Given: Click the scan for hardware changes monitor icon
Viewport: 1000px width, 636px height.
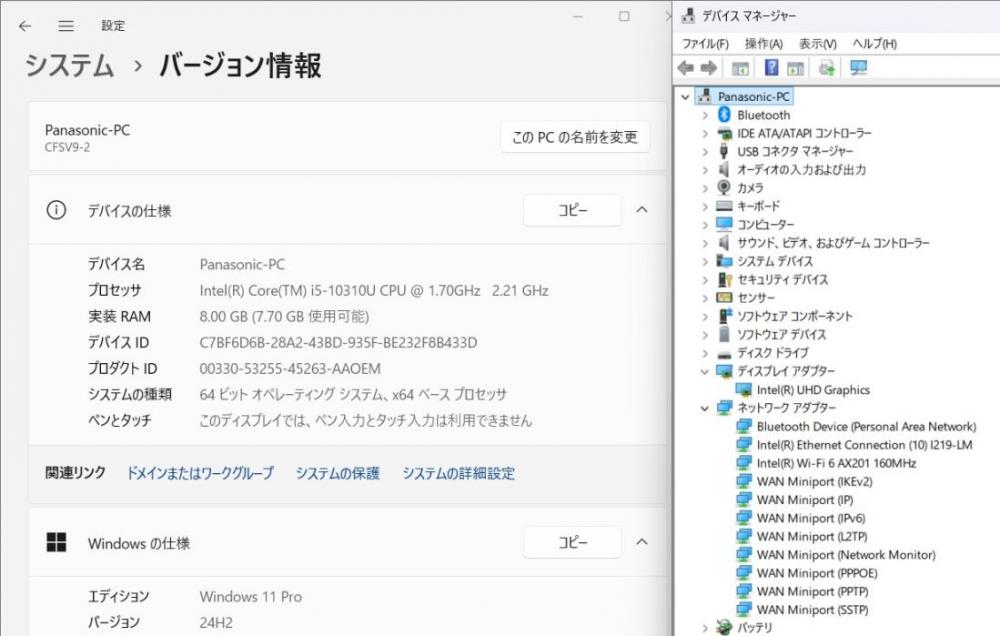Looking at the screenshot, I should pos(858,68).
